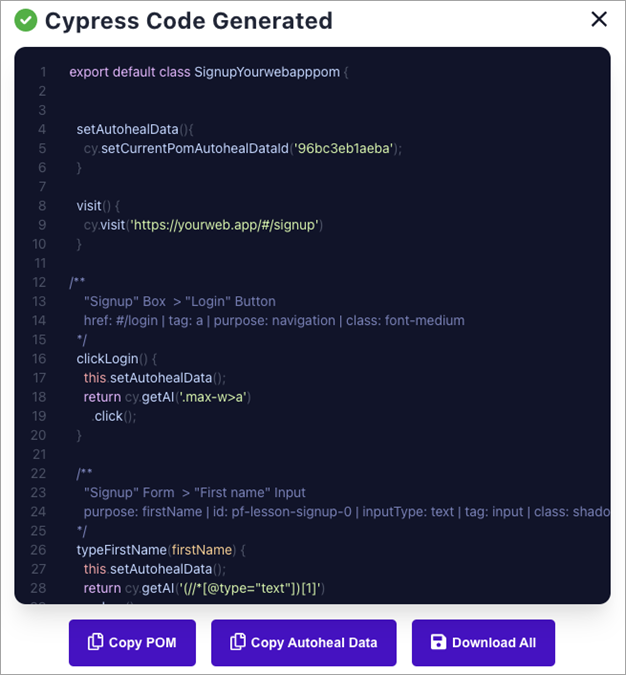The height and width of the screenshot is (675, 626).
Task: Click the '.max-w>a' selector string
Action: coord(218,397)
